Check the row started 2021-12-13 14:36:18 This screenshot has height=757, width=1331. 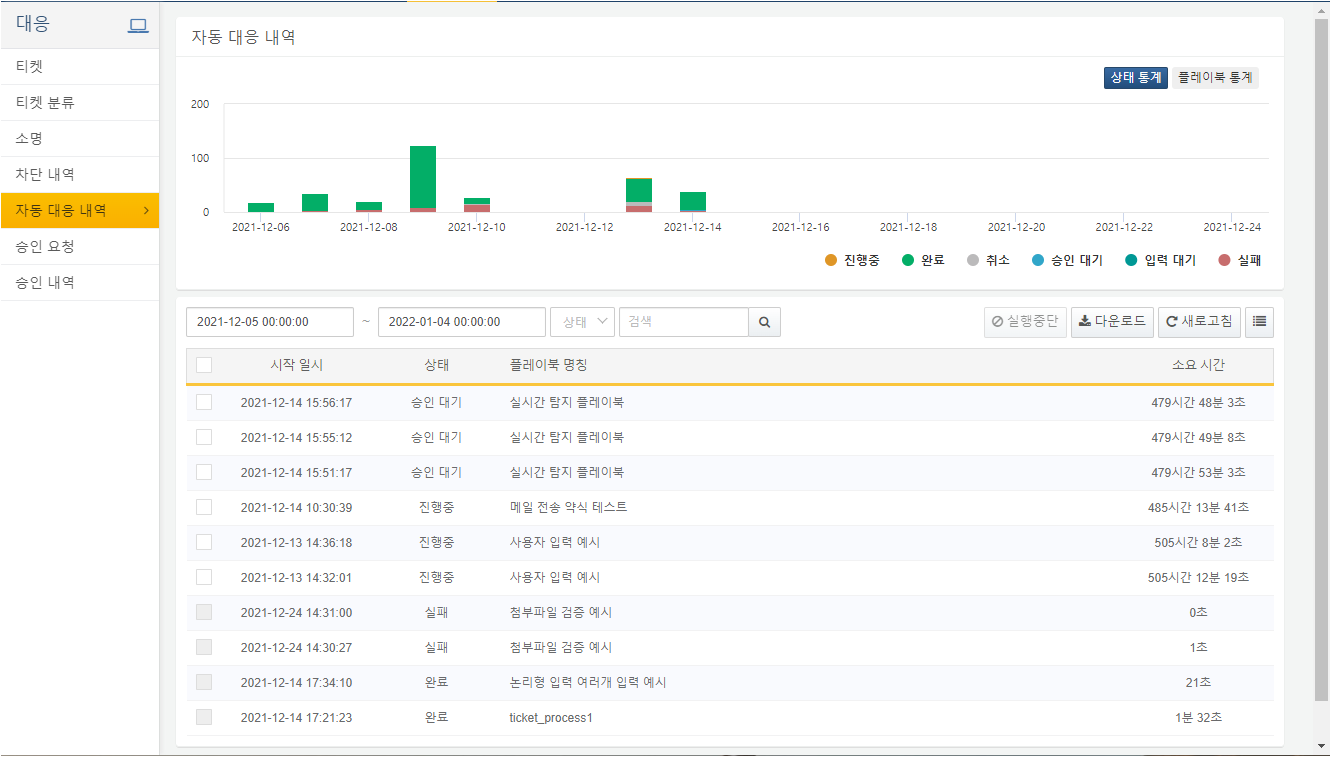(x=204, y=542)
